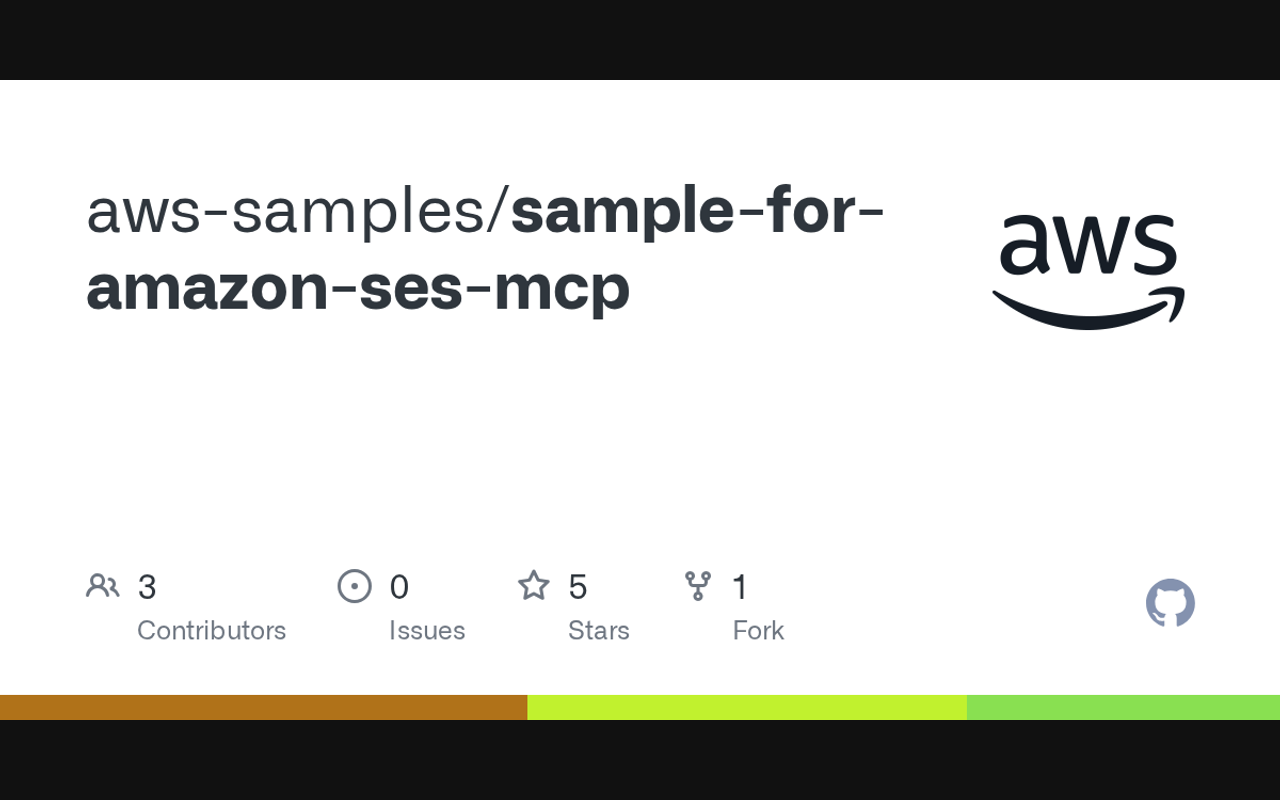The height and width of the screenshot is (800, 1280).
Task: Select the contributors count "3"
Action: tap(147, 587)
